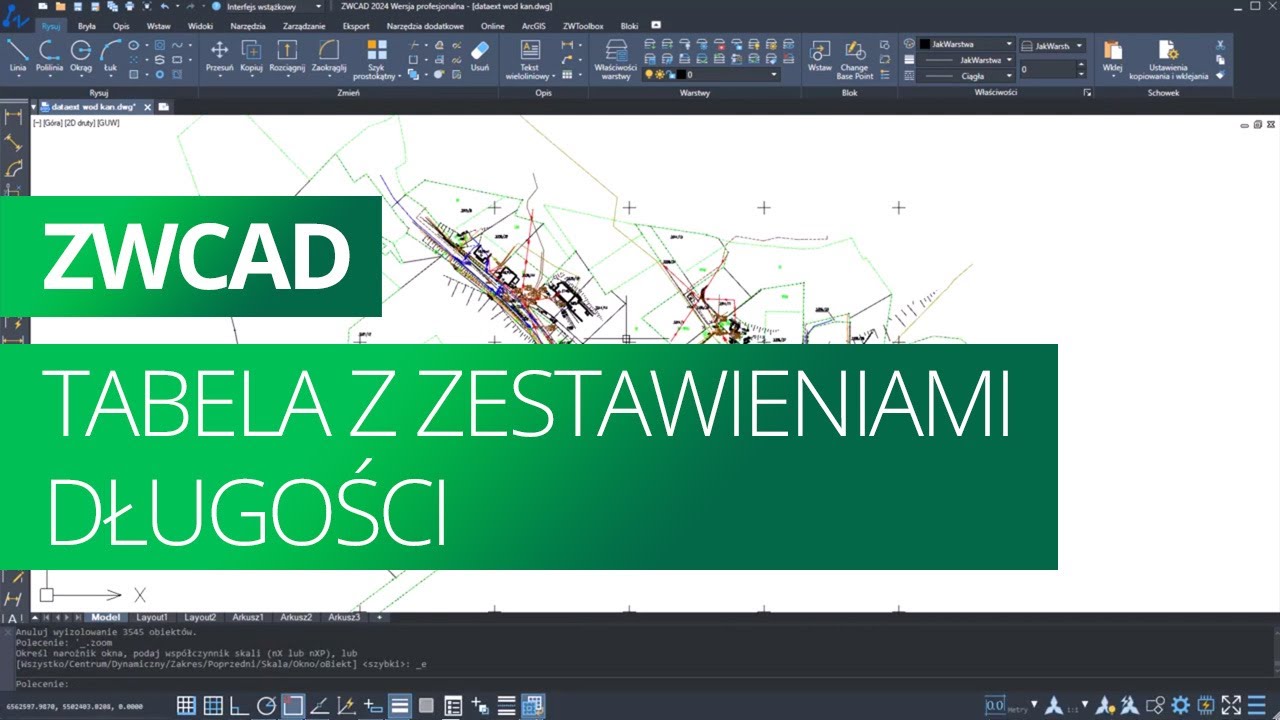Open the JakWarstwa lineweight dropdown
1280x720 pixels.
1010,60
